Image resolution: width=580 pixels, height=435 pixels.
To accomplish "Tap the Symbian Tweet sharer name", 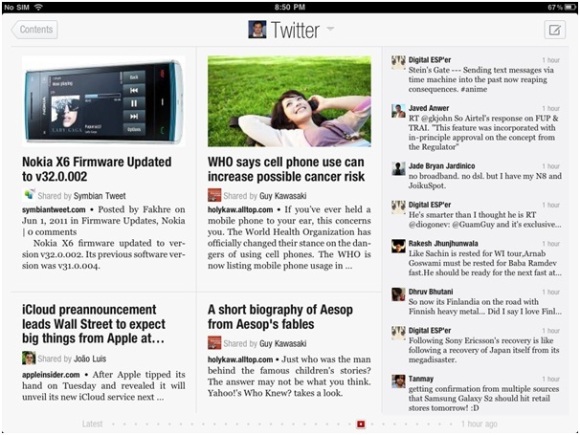I will click(x=100, y=196).
